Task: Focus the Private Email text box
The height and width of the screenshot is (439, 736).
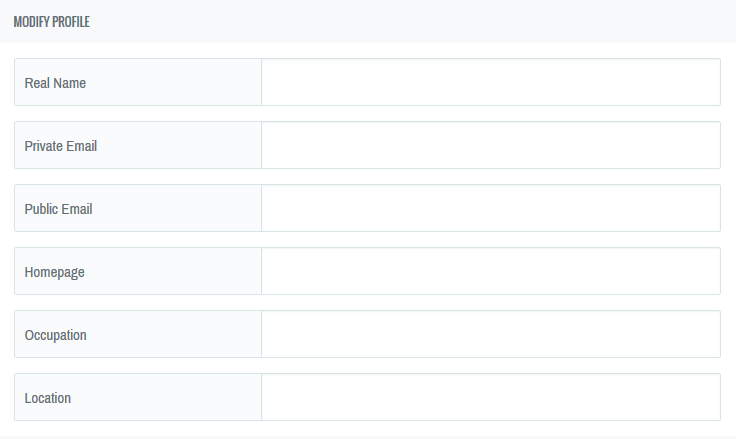Action: click(x=490, y=145)
